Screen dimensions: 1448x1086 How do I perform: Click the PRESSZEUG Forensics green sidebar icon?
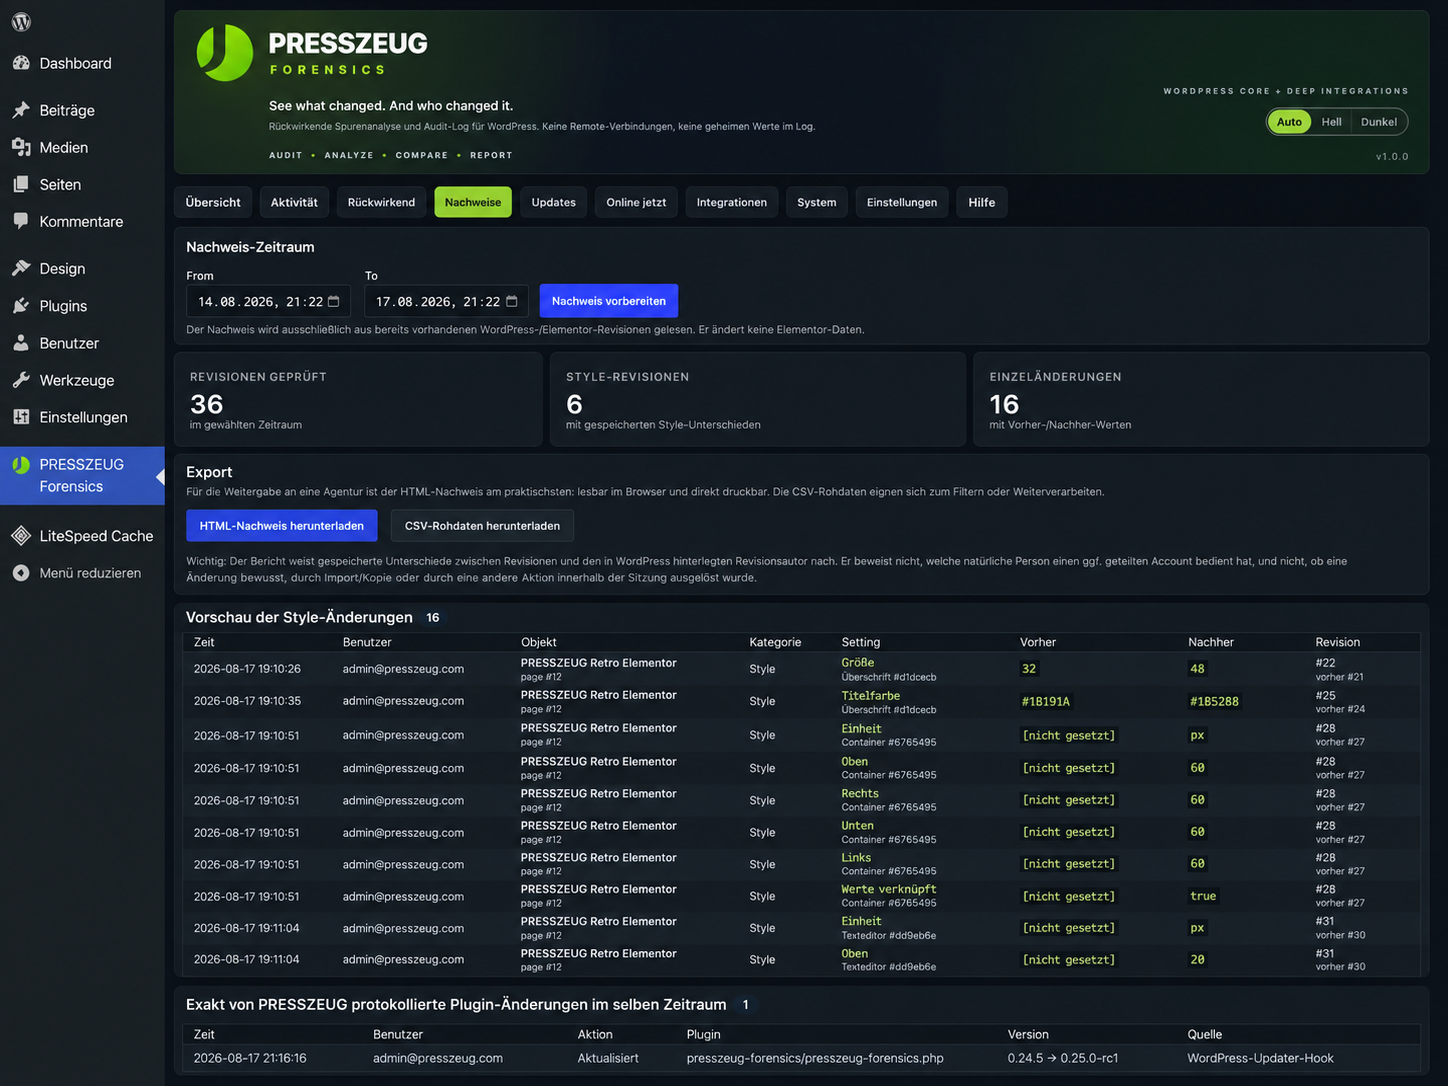21,465
